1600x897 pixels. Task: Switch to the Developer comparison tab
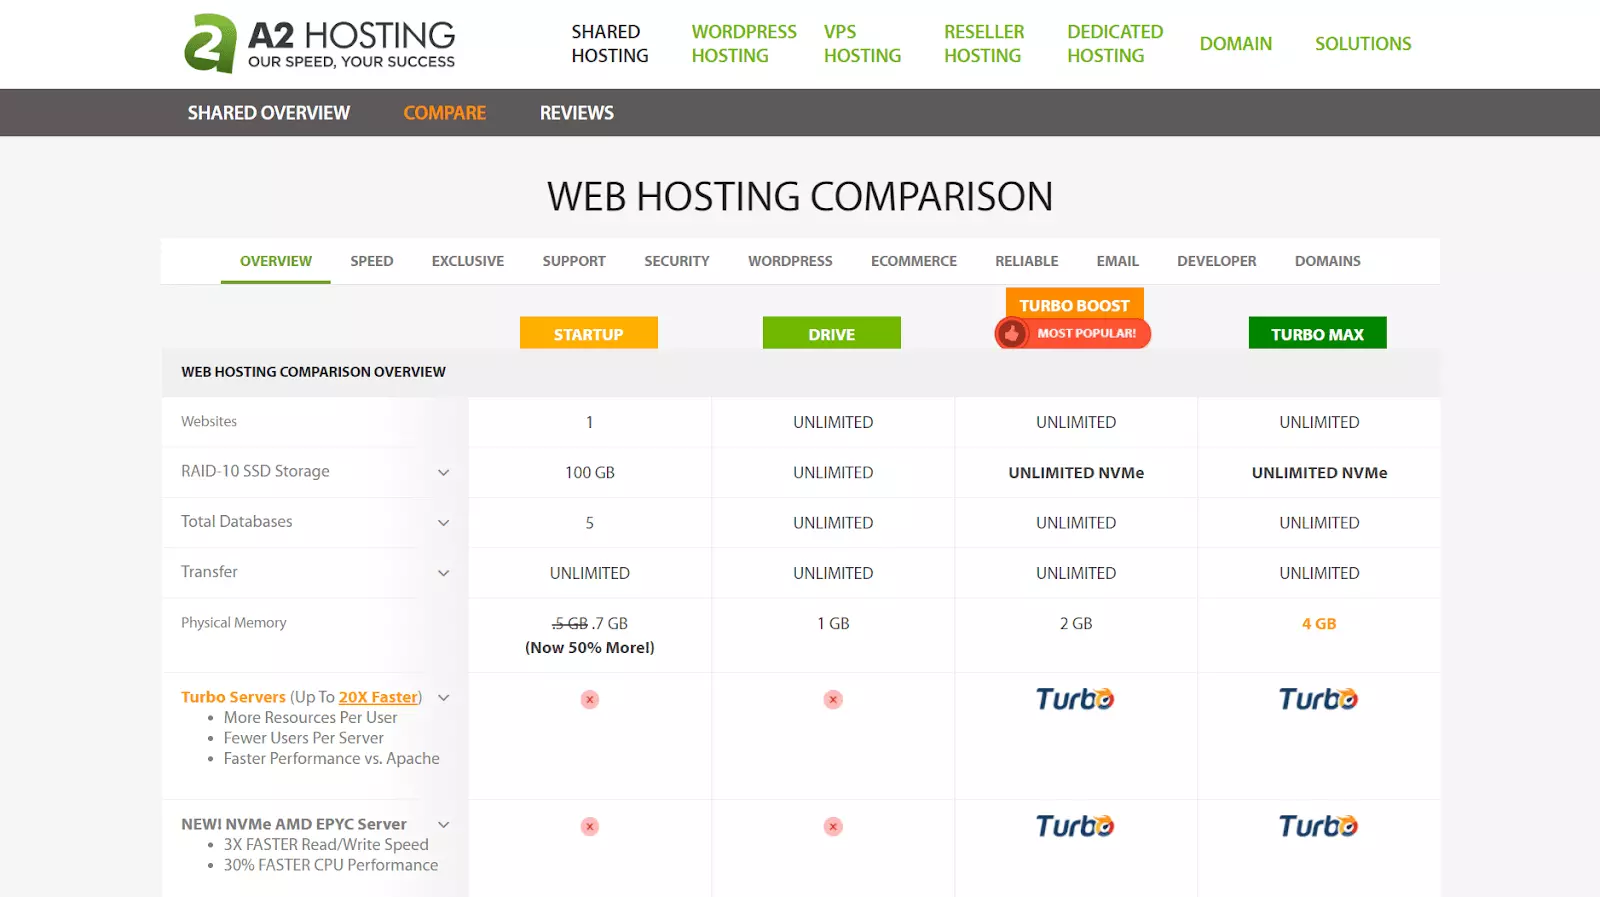click(1217, 261)
